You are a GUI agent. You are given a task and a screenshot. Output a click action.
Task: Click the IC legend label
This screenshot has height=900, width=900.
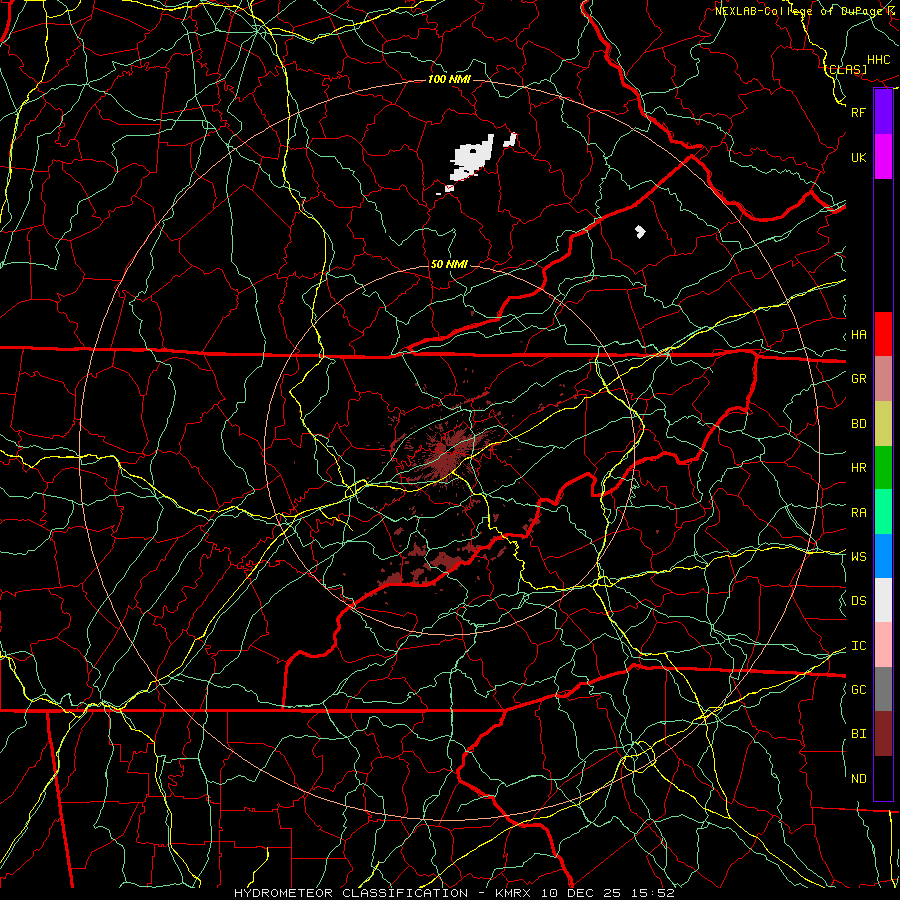point(859,646)
